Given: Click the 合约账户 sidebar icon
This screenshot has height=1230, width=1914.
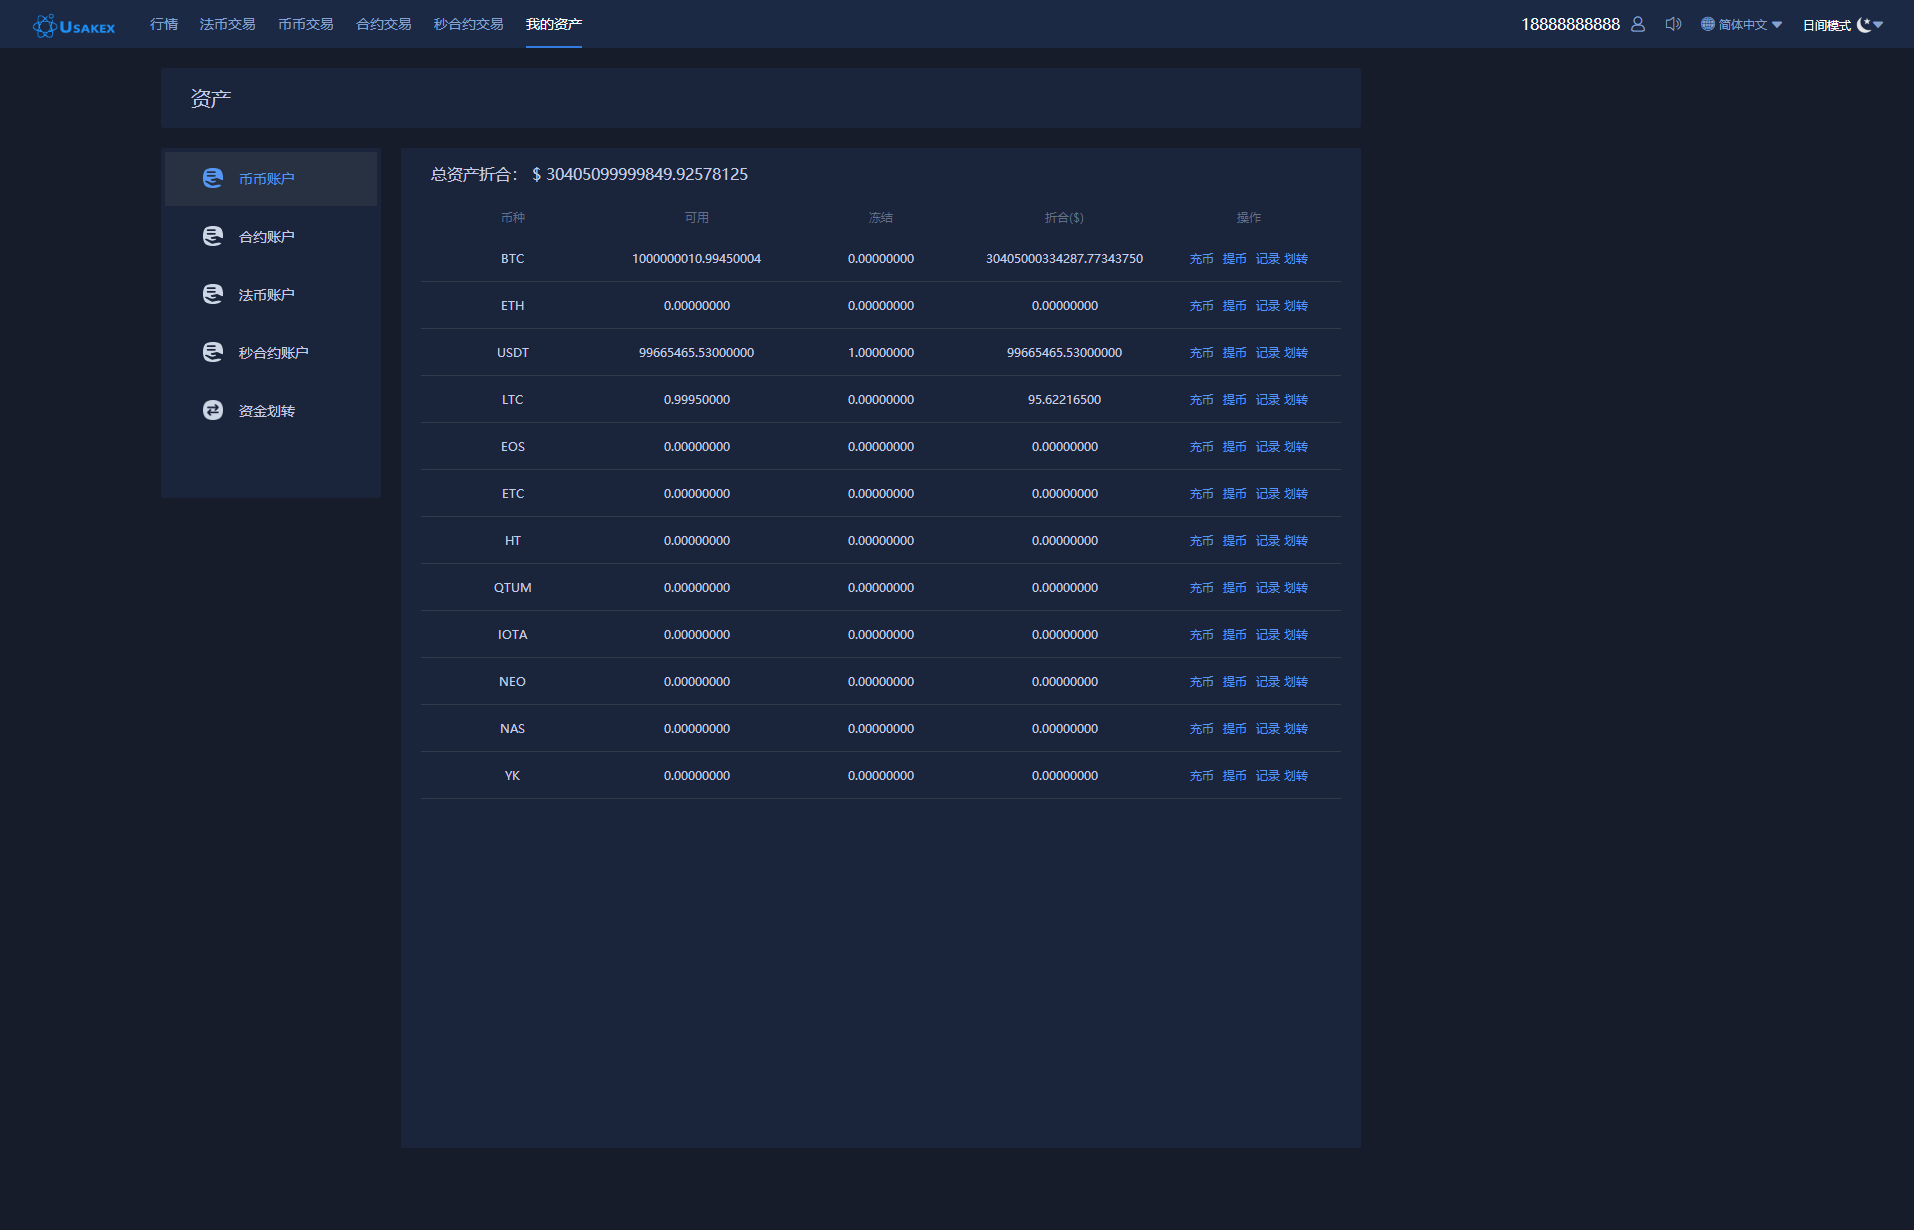Looking at the screenshot, I should coord(213,236).
